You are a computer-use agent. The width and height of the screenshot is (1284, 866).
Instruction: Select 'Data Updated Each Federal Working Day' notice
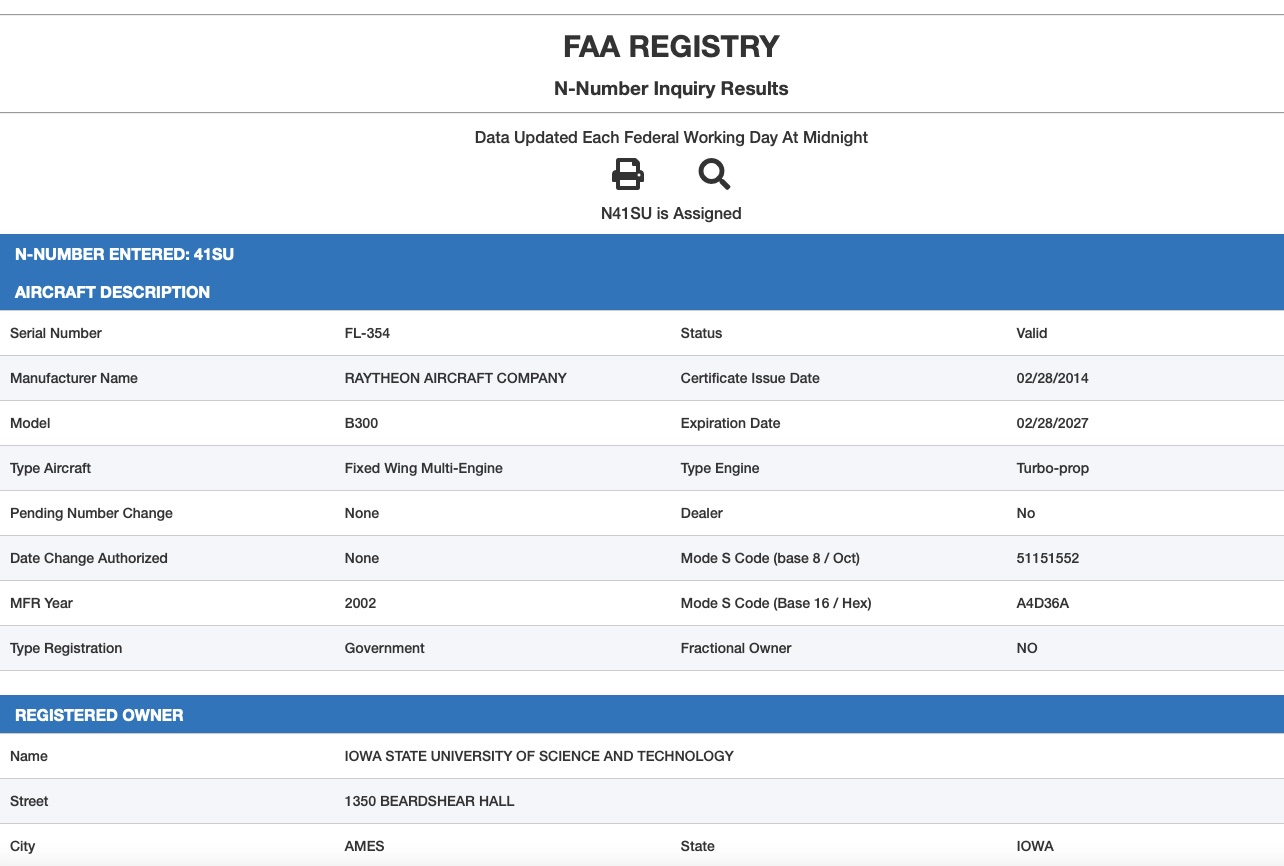(x=671, y=137)
